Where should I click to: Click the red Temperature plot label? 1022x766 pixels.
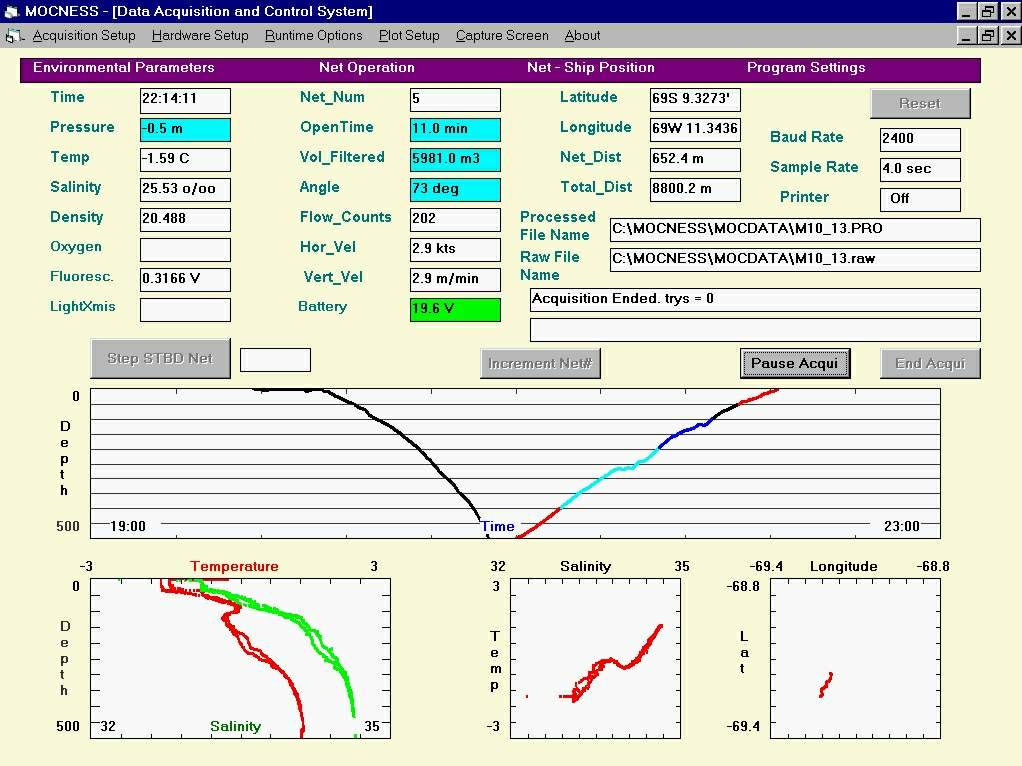coord(235,567)
